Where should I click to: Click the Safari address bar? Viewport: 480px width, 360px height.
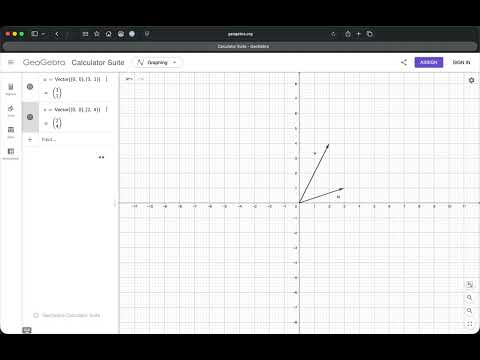click(x=240, y=34)
